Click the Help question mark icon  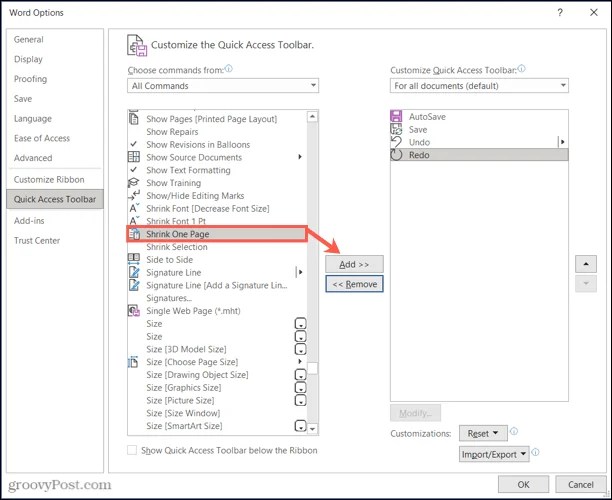click(x=560, y=12)
